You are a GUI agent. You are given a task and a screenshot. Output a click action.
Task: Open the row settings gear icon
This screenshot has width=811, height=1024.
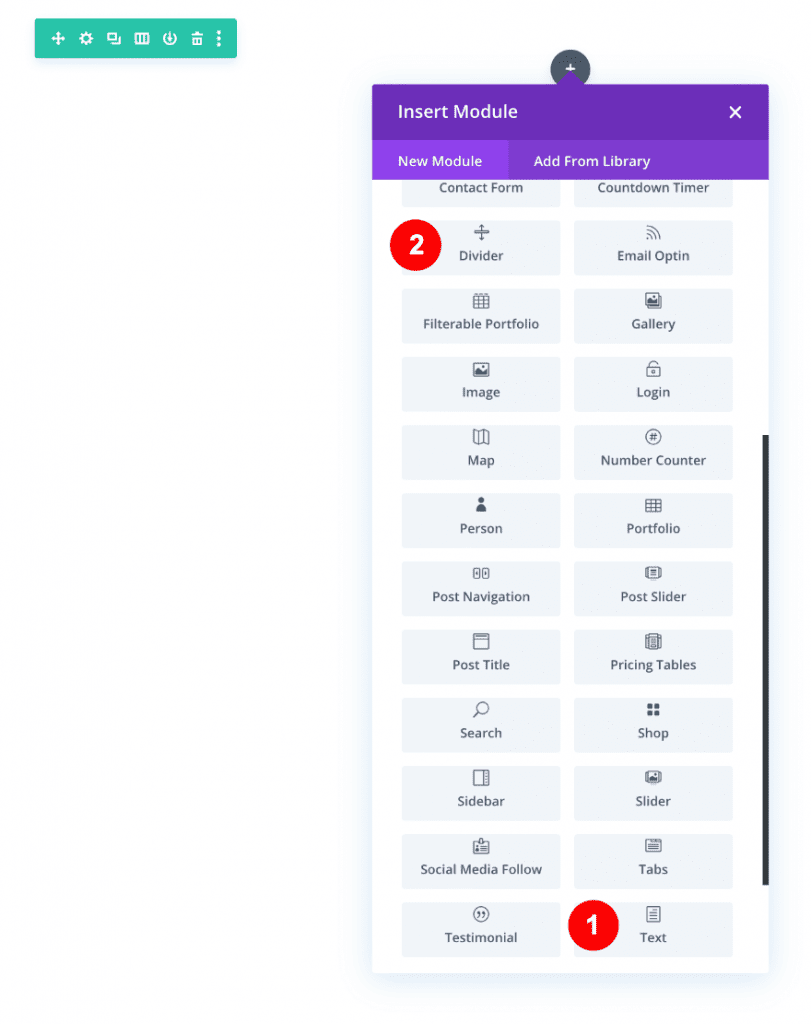tap(86, 38)
